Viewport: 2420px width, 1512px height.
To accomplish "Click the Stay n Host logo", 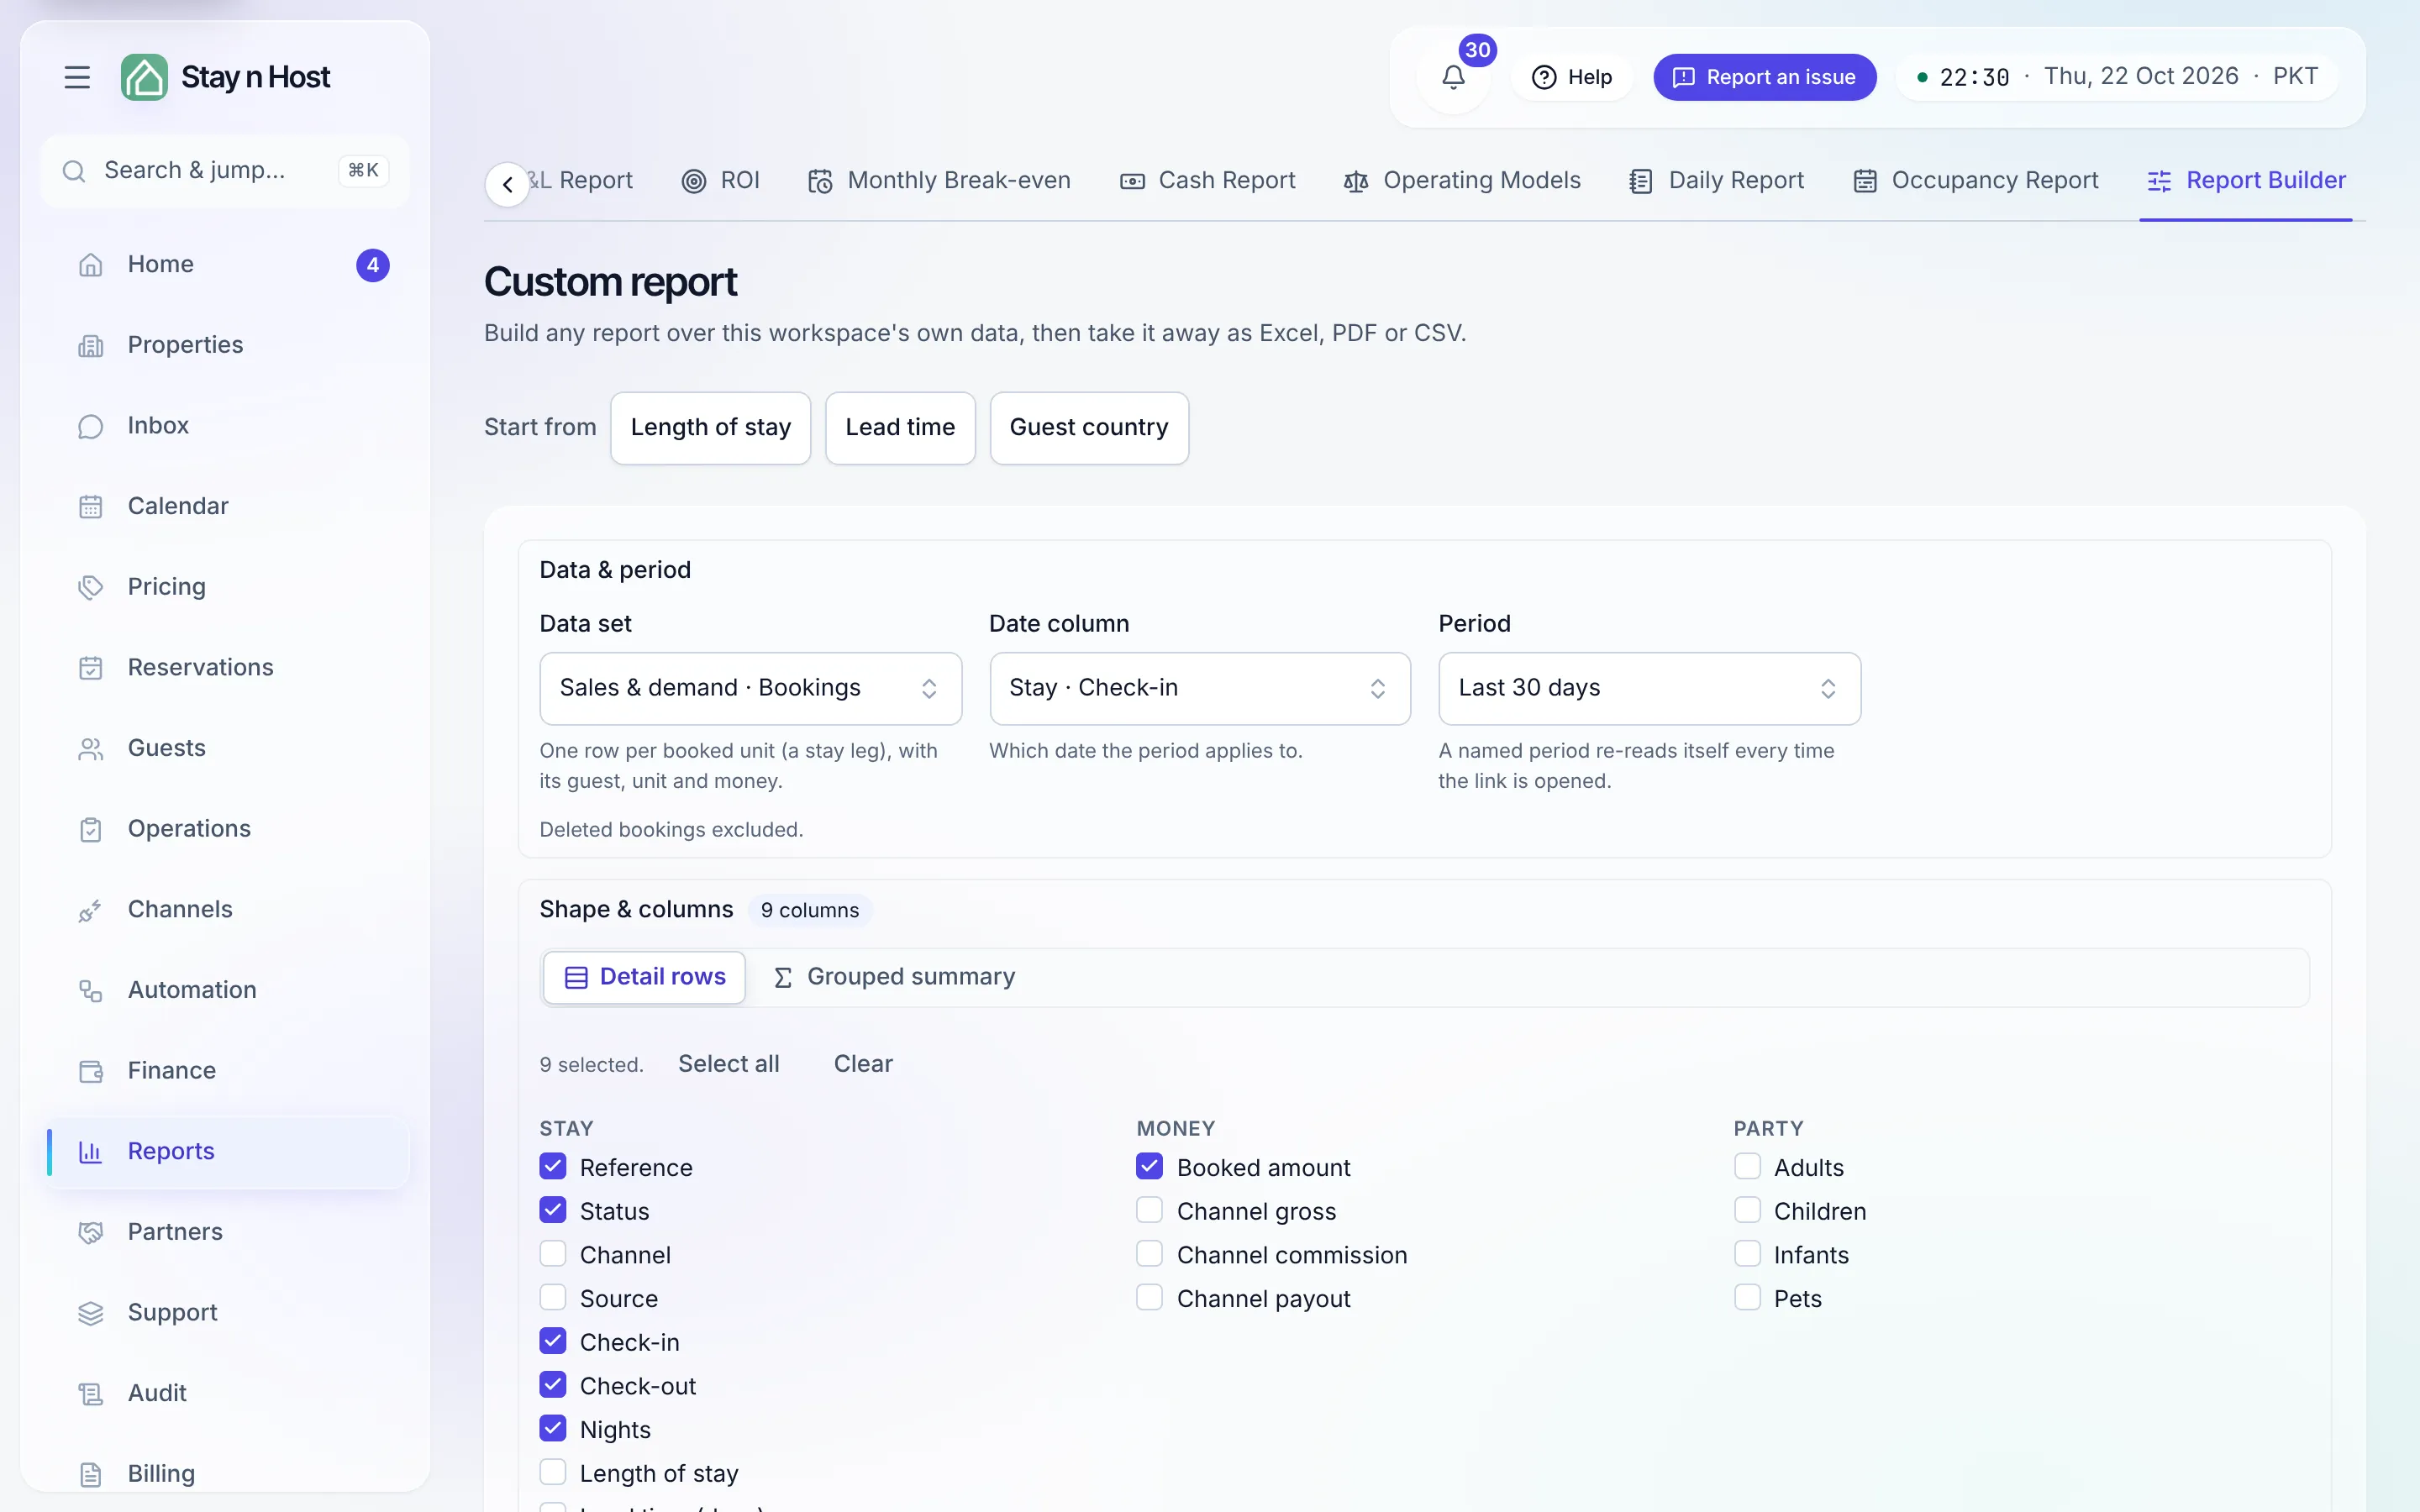I will click(x=225, y=77).
